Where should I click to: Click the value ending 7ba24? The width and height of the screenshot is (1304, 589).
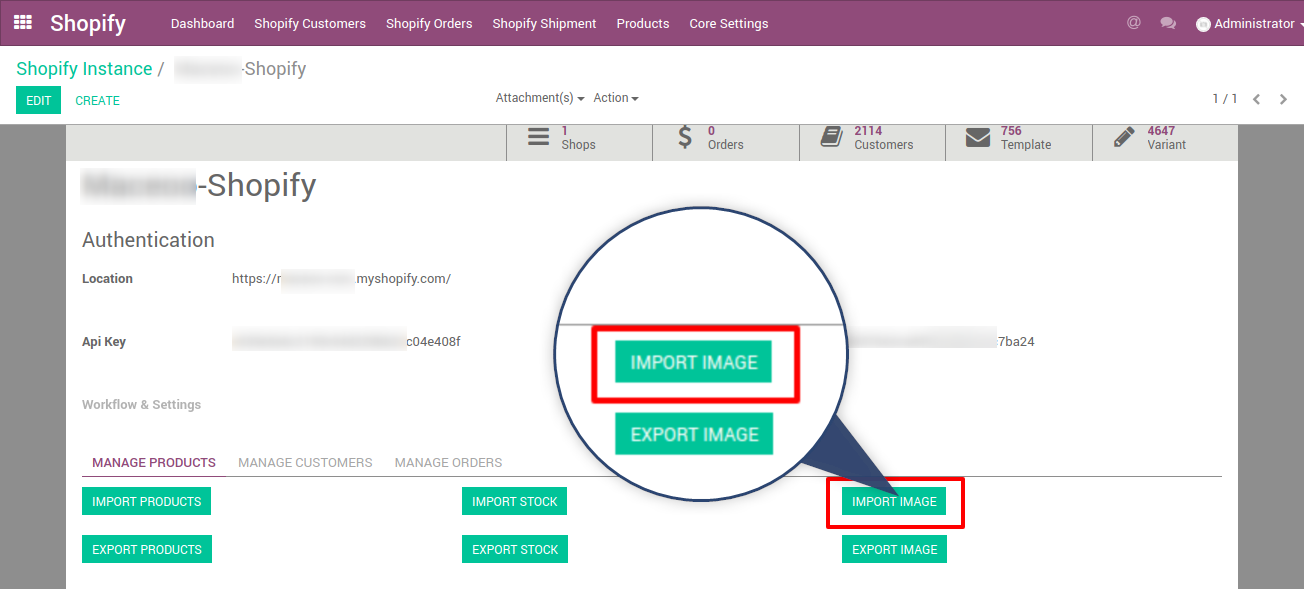940,342
